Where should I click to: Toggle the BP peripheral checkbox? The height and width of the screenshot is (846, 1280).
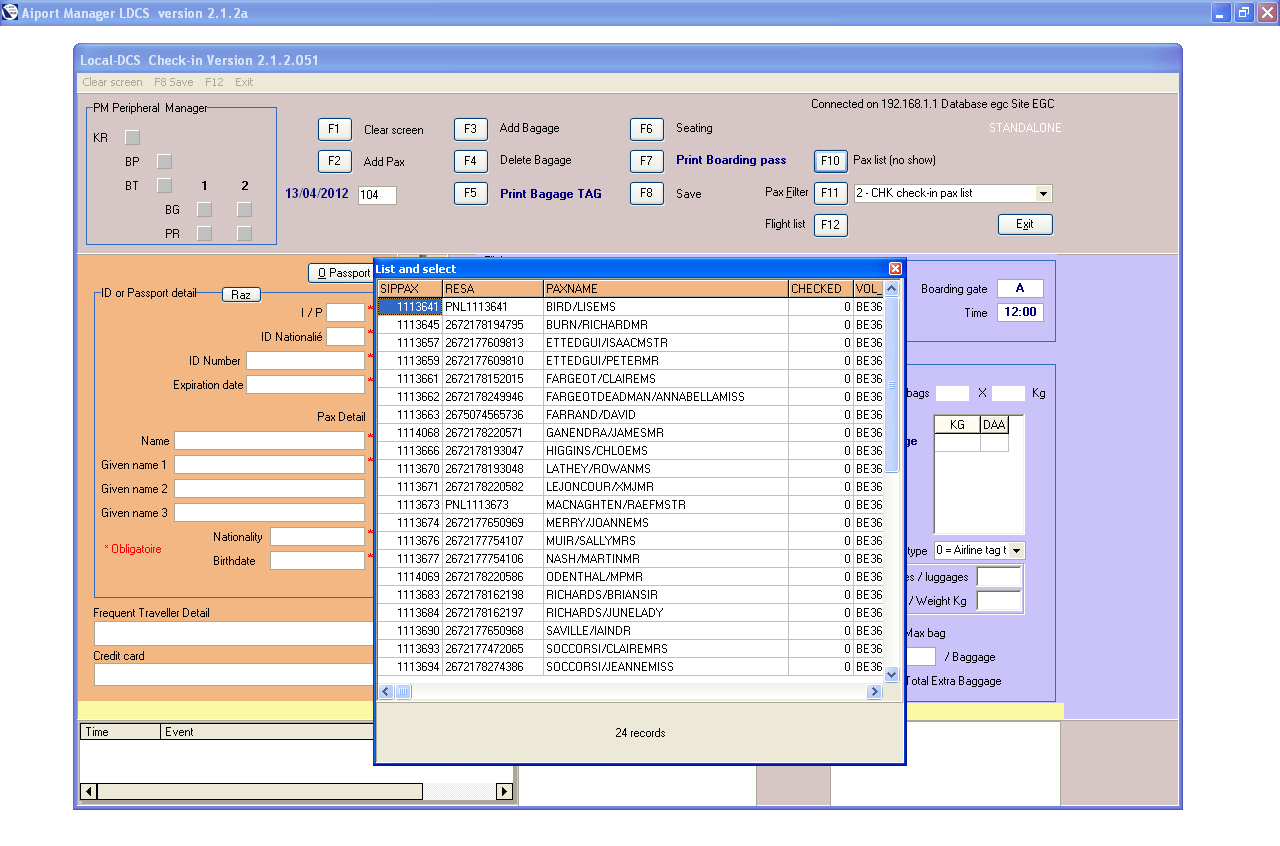pos(164,161)
